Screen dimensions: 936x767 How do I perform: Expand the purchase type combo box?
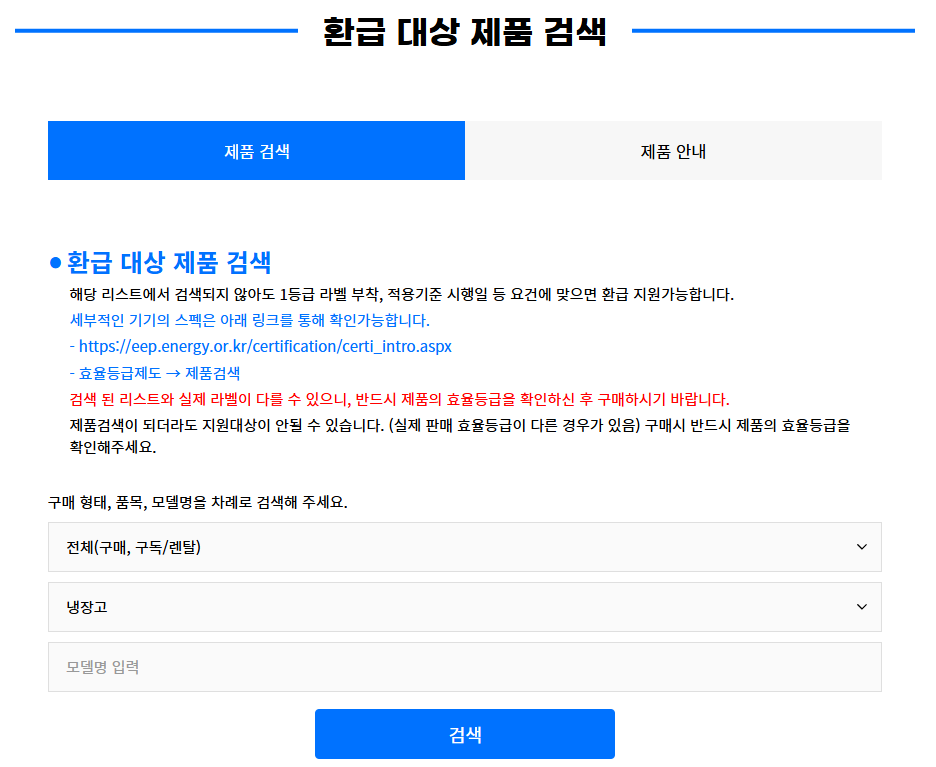[464, 547]
